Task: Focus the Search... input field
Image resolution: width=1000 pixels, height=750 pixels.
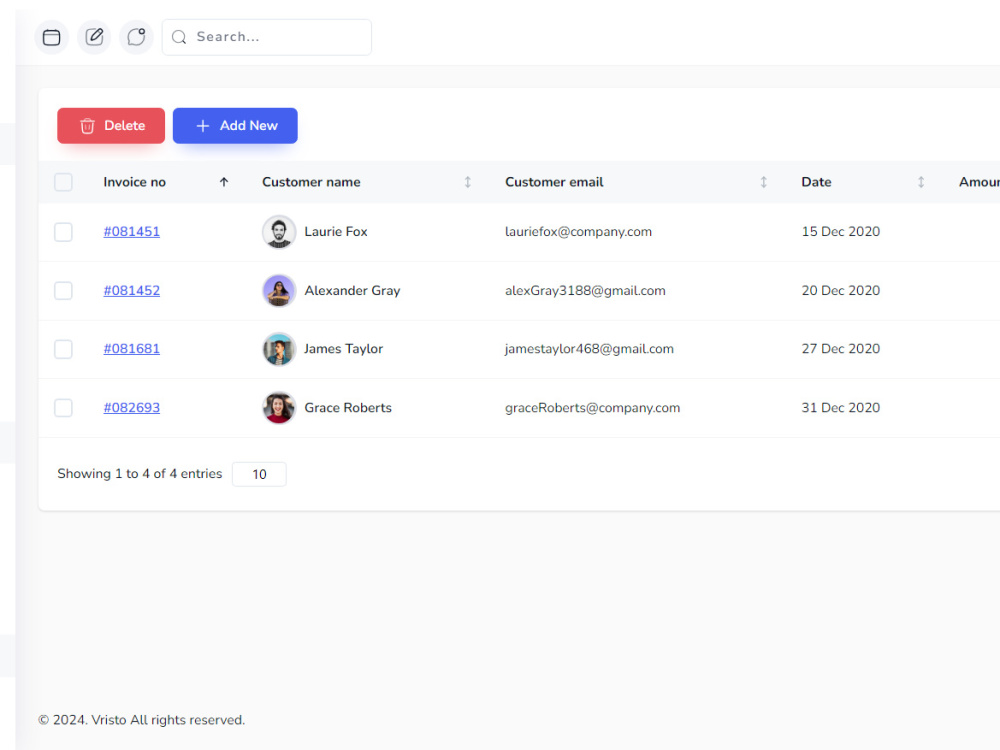Action: pyautogui.click(x=267, y=37)
